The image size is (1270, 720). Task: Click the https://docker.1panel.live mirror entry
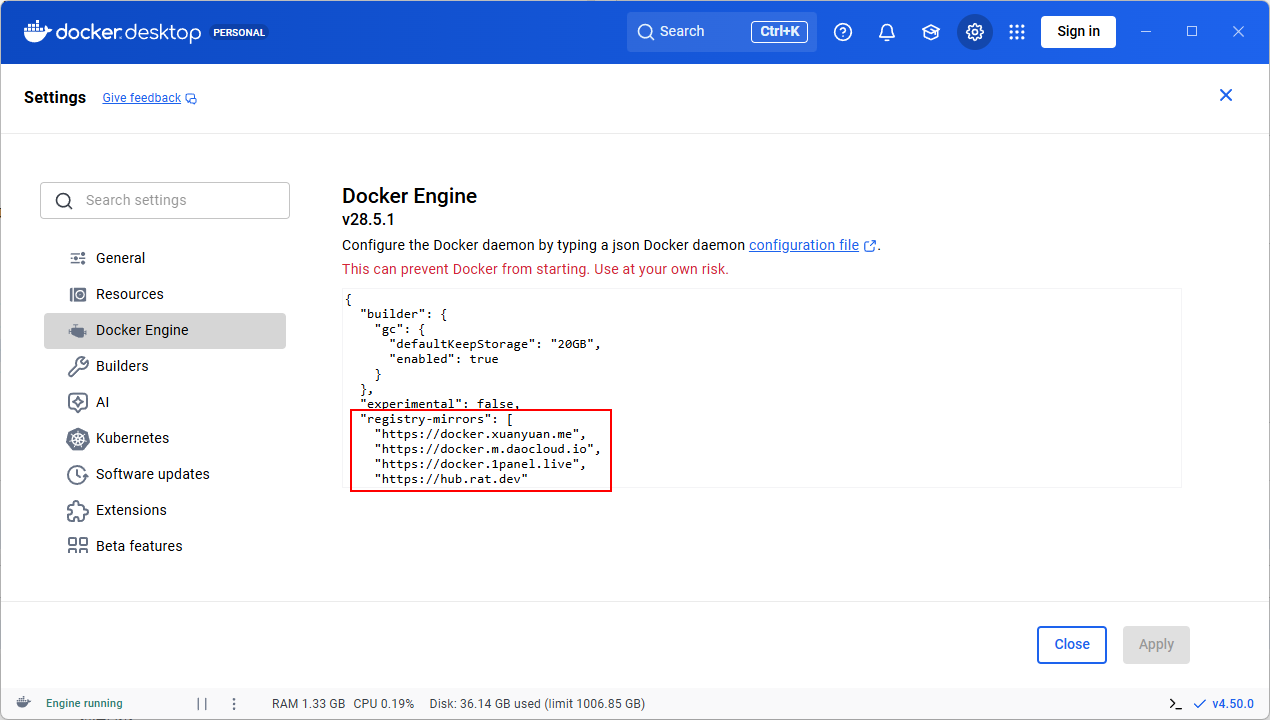click(x=480, y=464)
